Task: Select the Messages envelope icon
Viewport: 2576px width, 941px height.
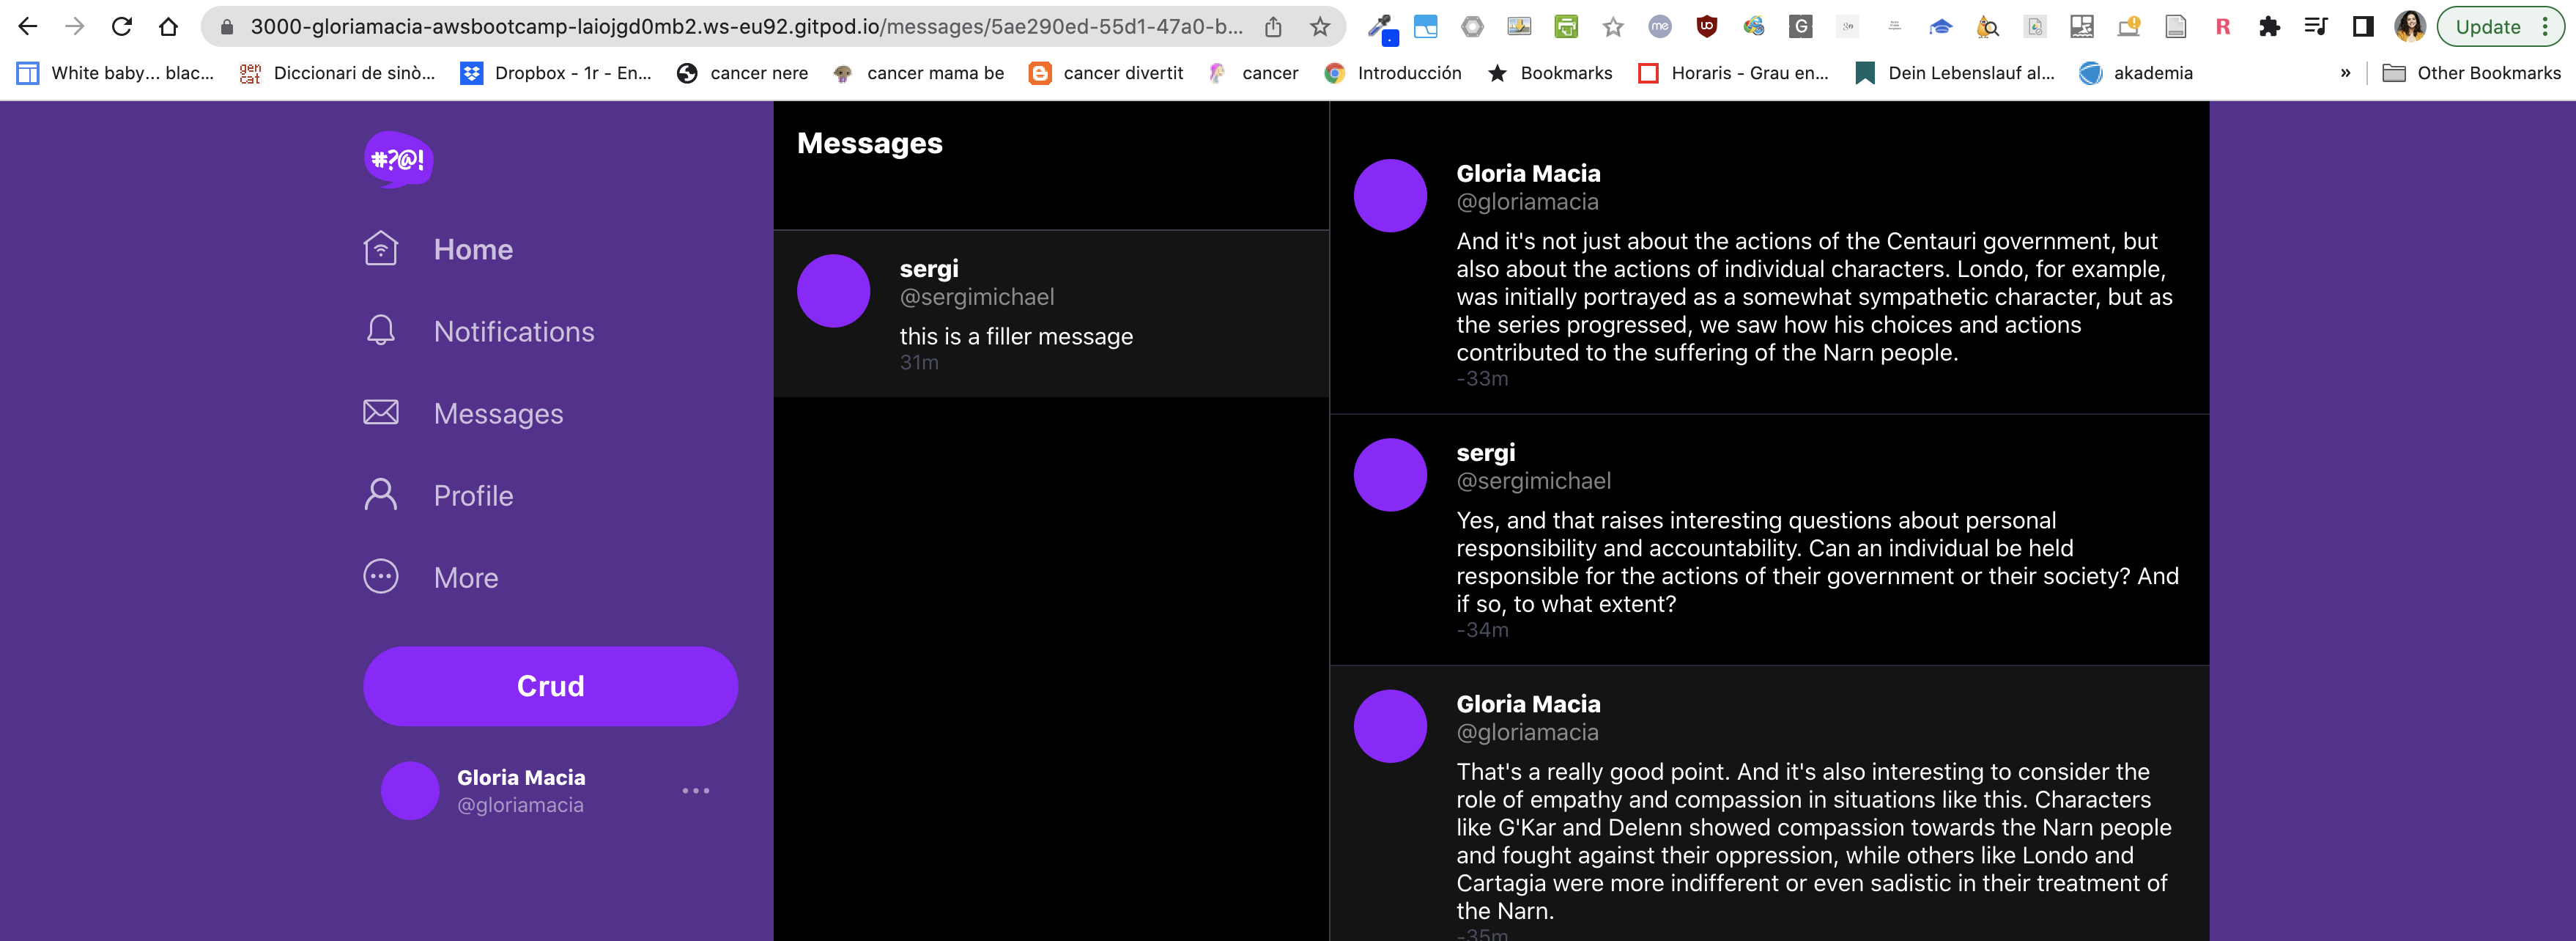Action: 380,413
